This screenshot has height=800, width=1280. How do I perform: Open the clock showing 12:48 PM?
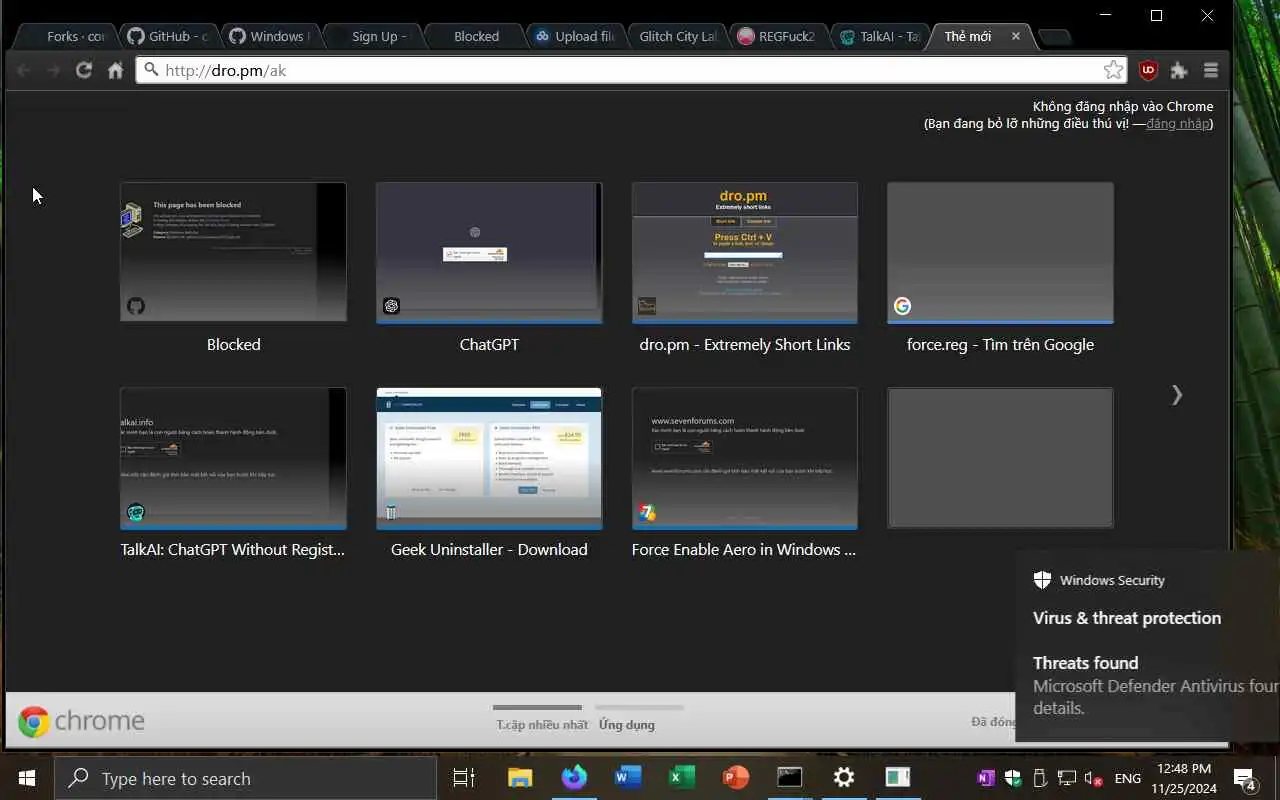[1183, 778]
